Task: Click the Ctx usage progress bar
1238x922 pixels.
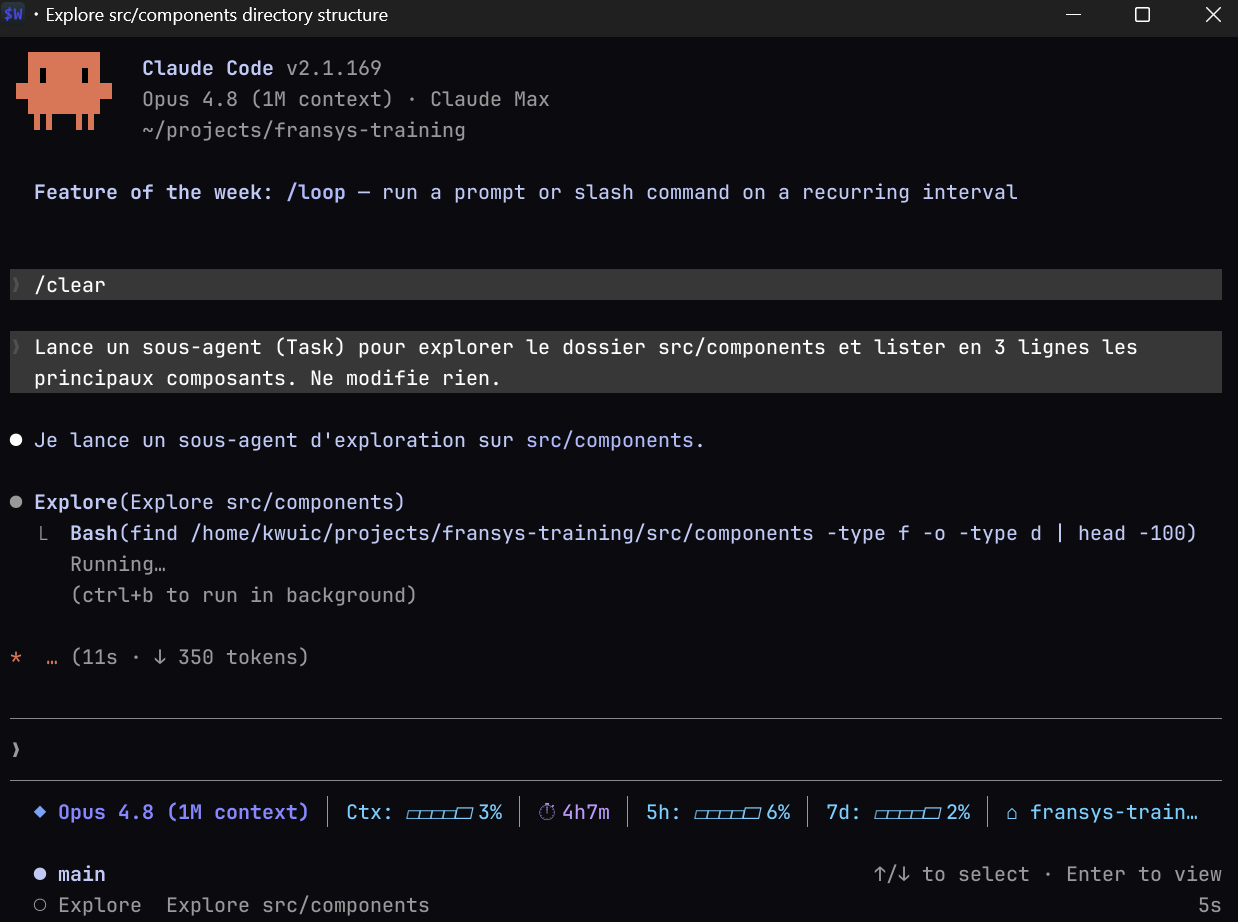Action: click(x=439, y=813)
